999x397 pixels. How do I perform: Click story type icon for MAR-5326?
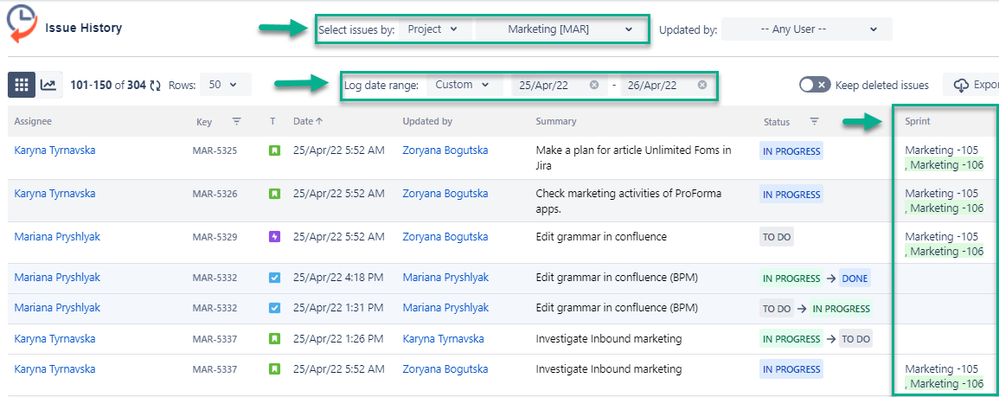(274, 194)
